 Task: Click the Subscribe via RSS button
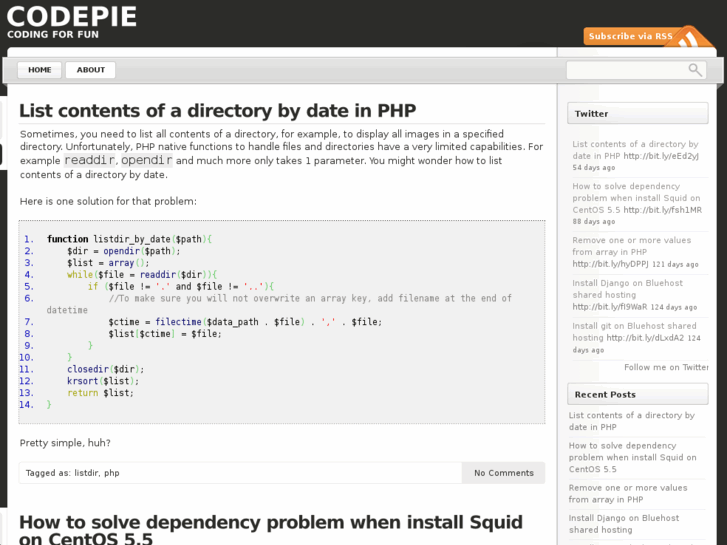pos(630,36)
